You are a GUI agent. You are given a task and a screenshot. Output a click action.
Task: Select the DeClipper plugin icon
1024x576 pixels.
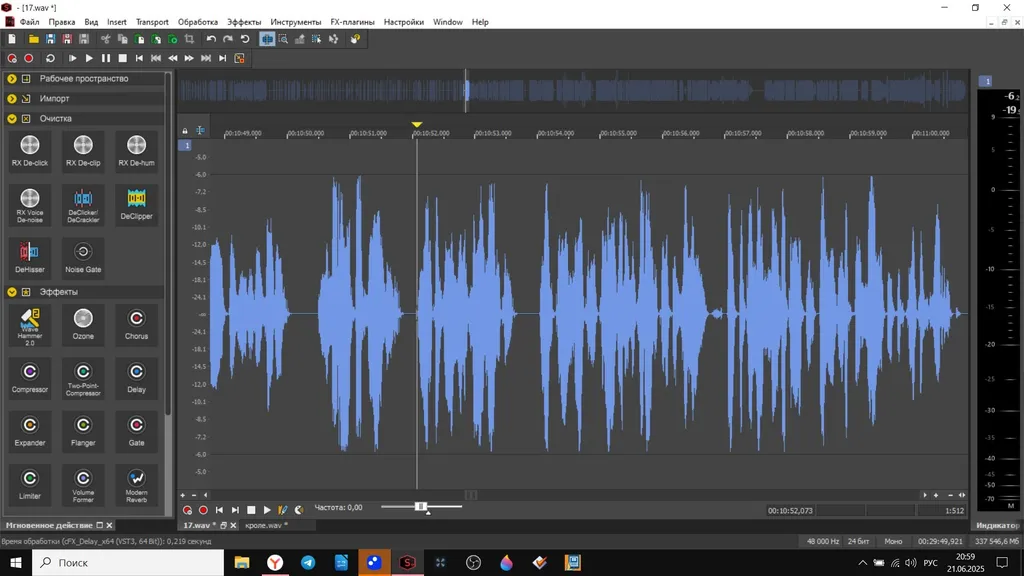[136, 204]
